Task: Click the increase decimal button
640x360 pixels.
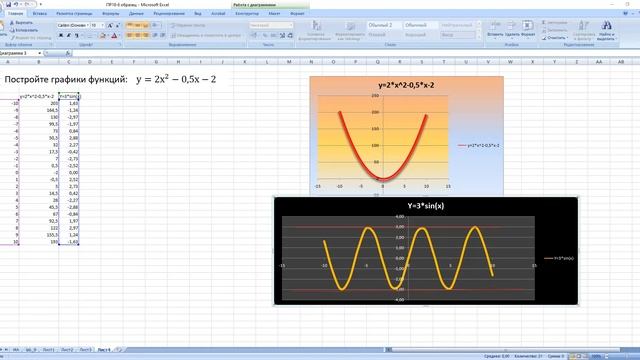Action: point(282,36)
